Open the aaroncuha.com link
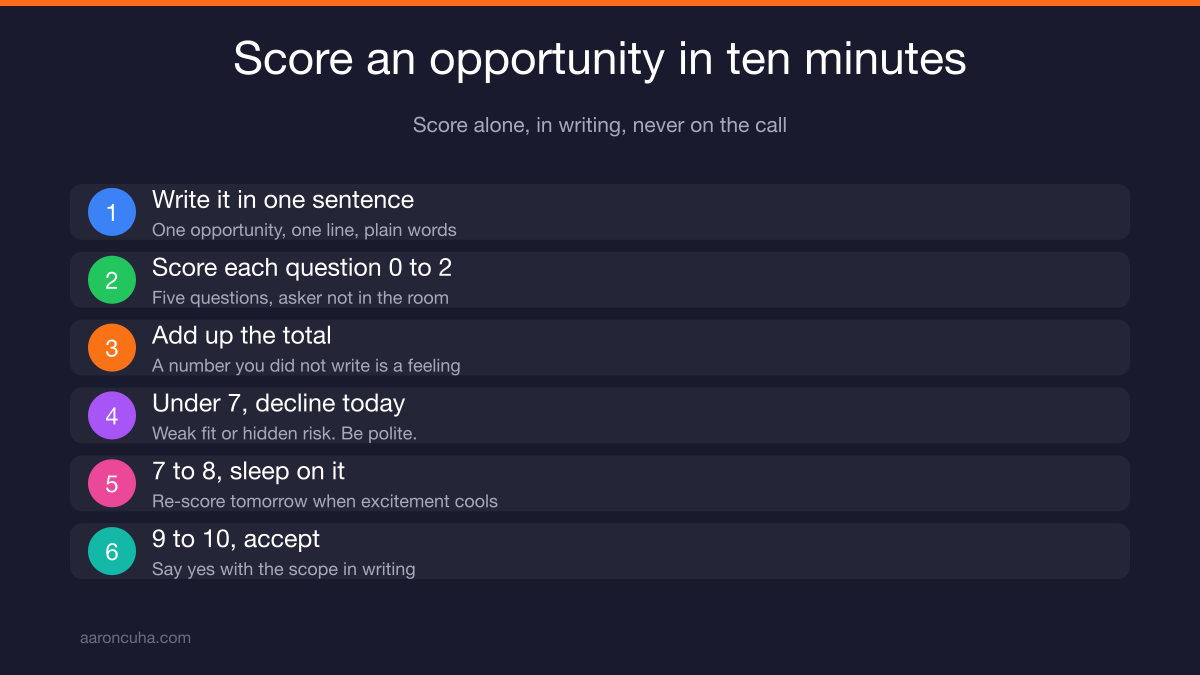Image resolution: width=1200 pixels, height=675 pixels. tap(135, 637)
